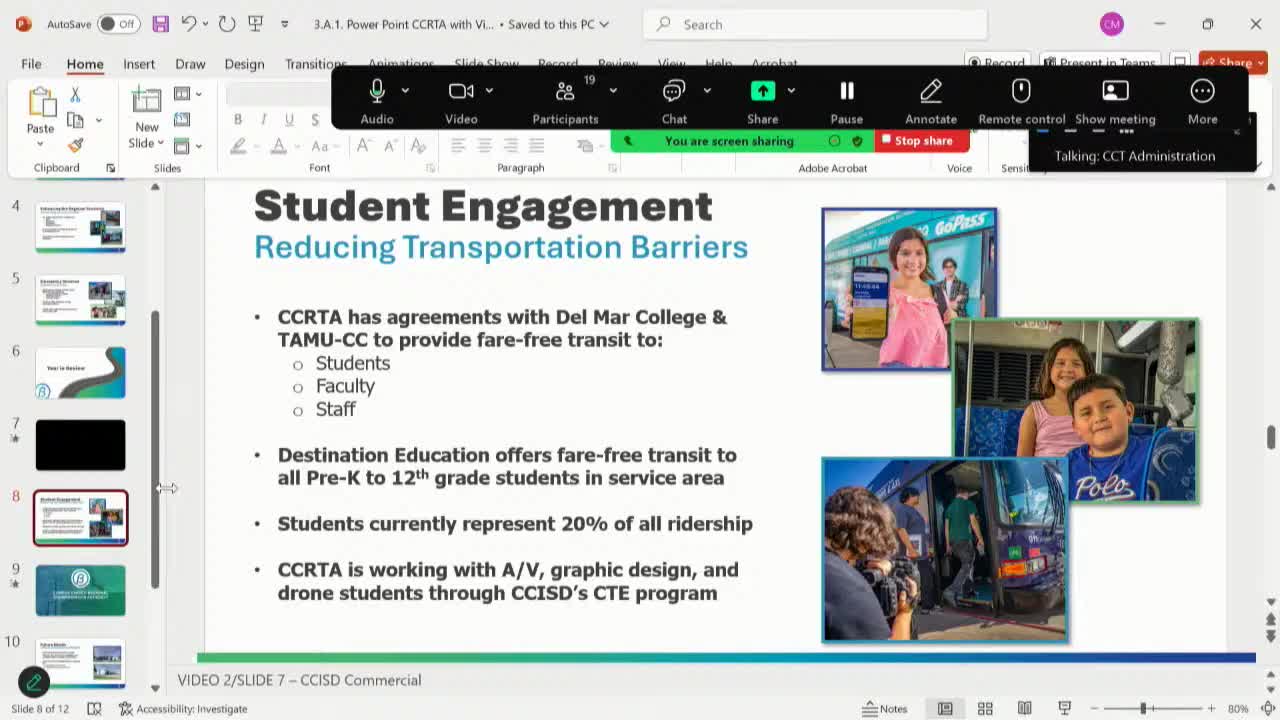
Task: Toggle Bold formatting
Action: pyautogui.click(x=238, y=119)
